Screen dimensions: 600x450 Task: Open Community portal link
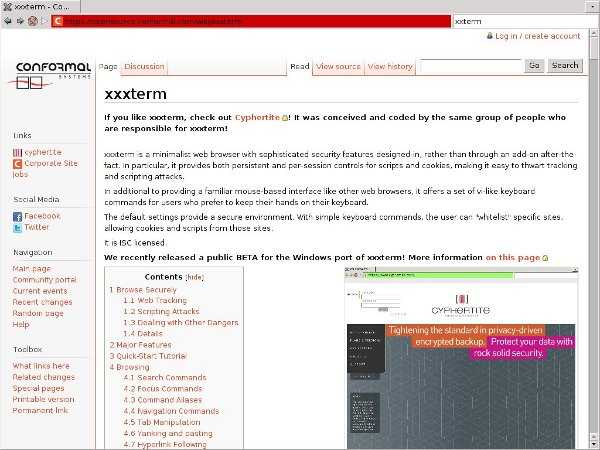[44, 280]
